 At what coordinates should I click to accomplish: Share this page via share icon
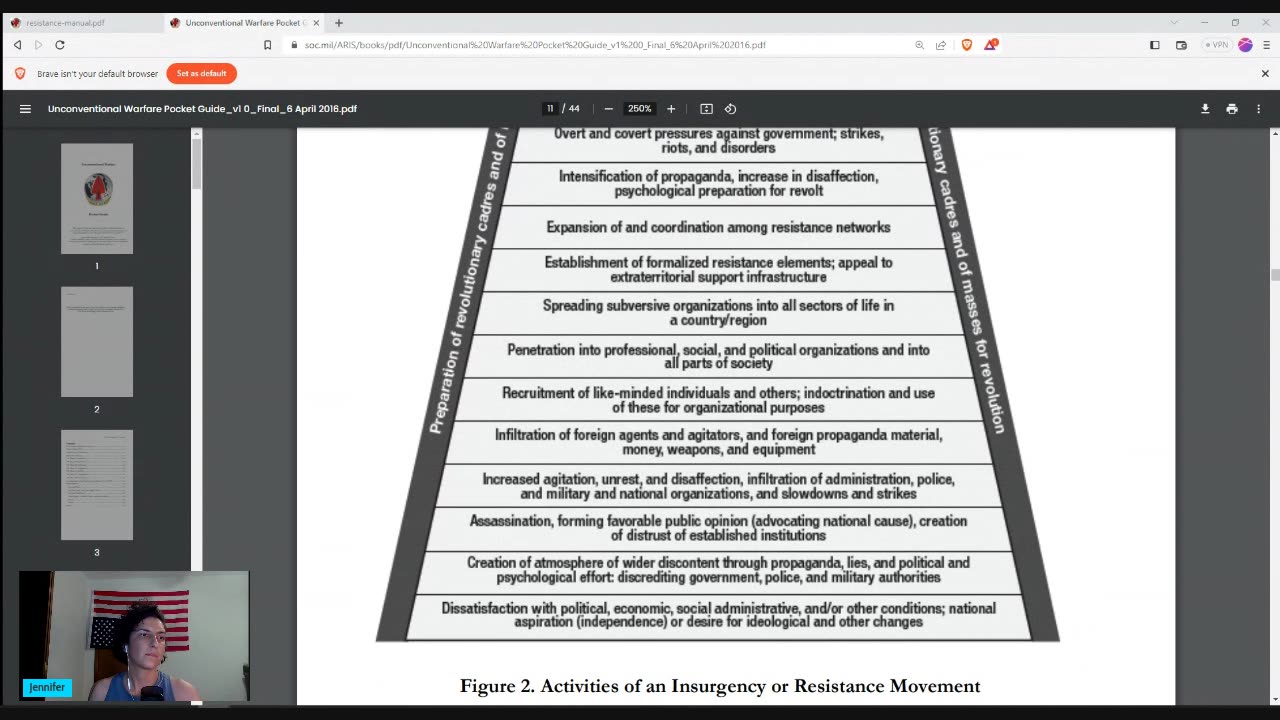[941, 45]
